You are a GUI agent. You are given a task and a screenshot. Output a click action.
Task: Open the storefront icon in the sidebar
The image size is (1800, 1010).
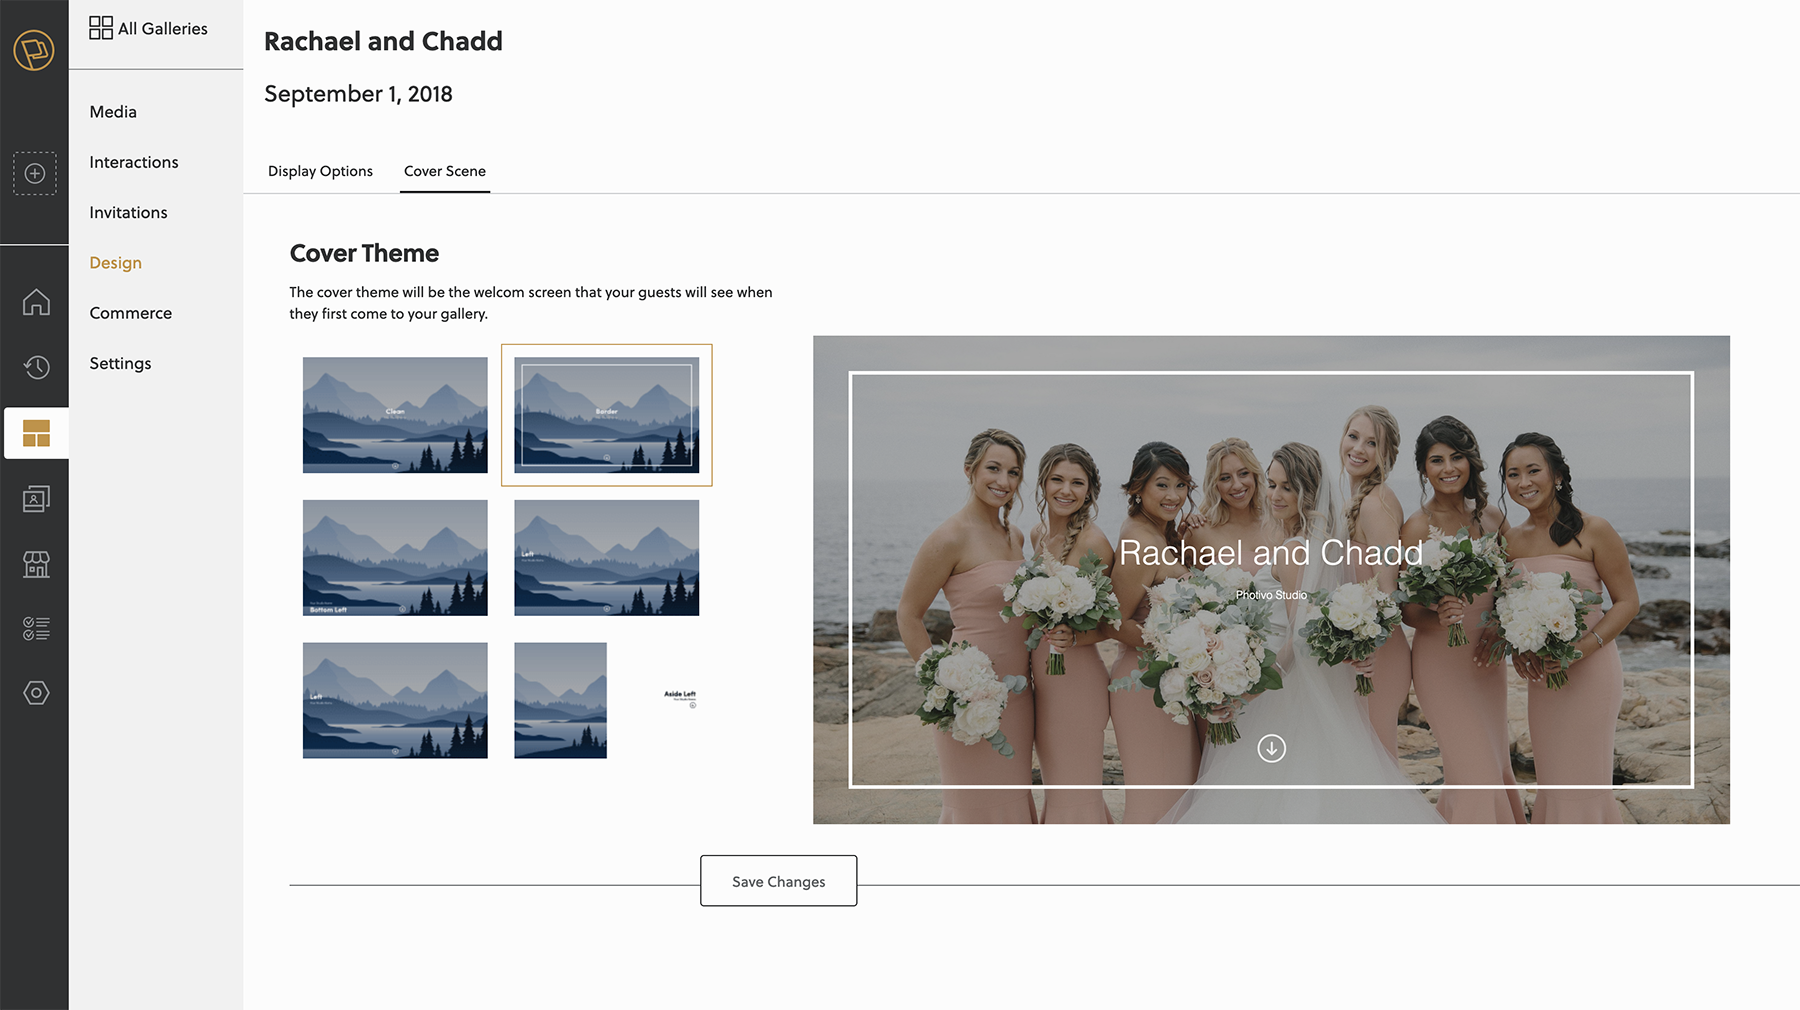36,564
